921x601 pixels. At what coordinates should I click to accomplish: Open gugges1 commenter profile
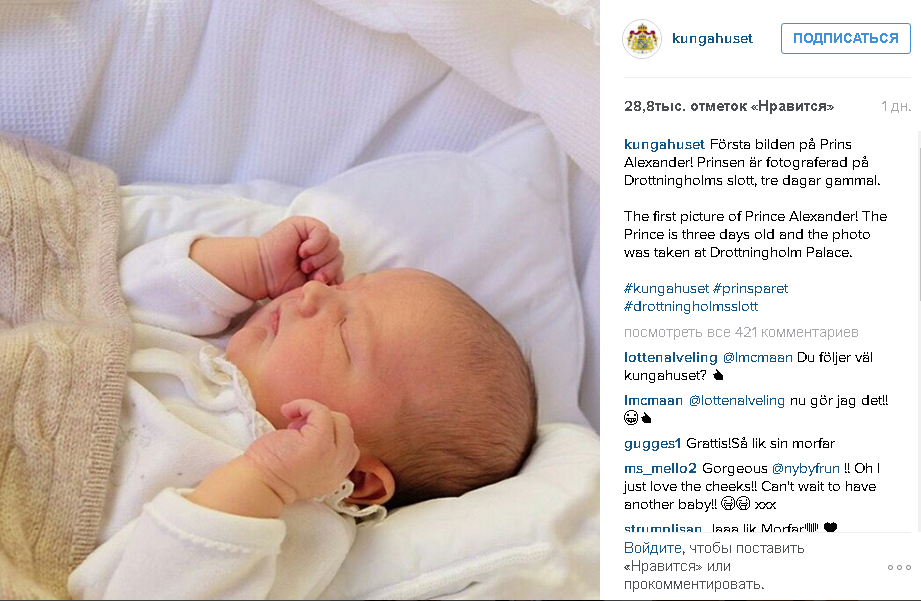pos(652,444)
